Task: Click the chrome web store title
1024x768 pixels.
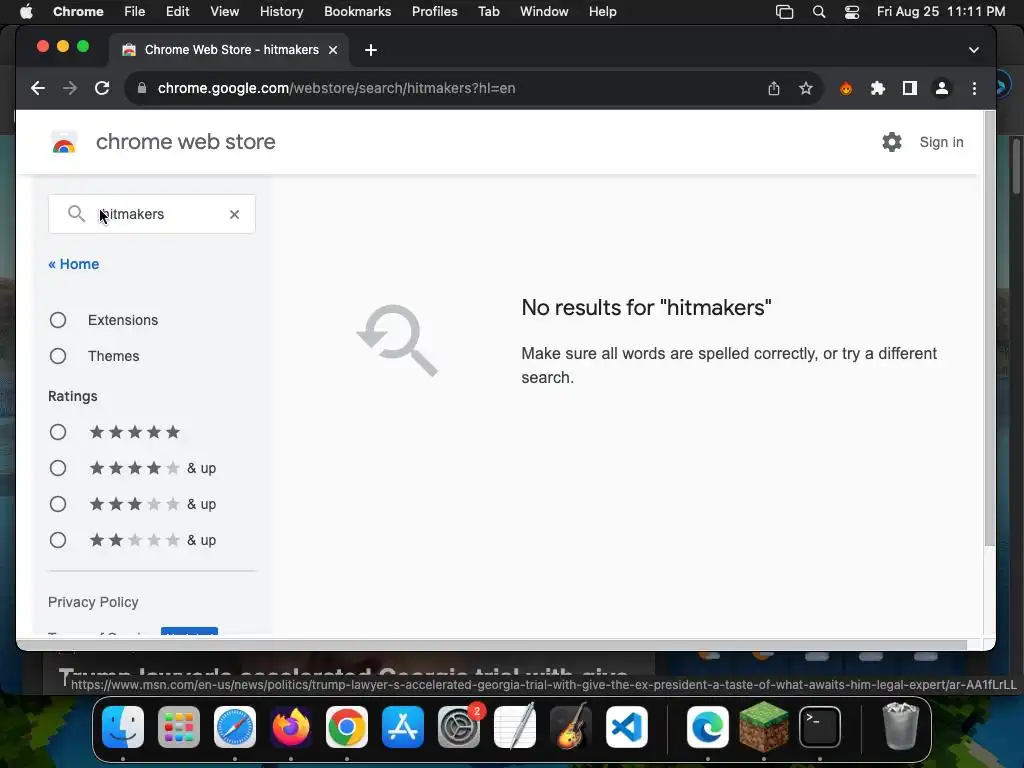Action: click(185, 142)
